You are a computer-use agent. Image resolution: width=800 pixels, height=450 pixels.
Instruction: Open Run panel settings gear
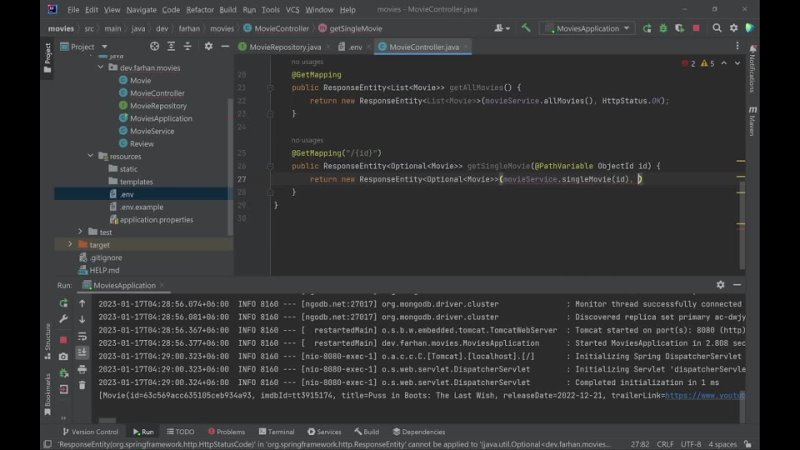720,285
